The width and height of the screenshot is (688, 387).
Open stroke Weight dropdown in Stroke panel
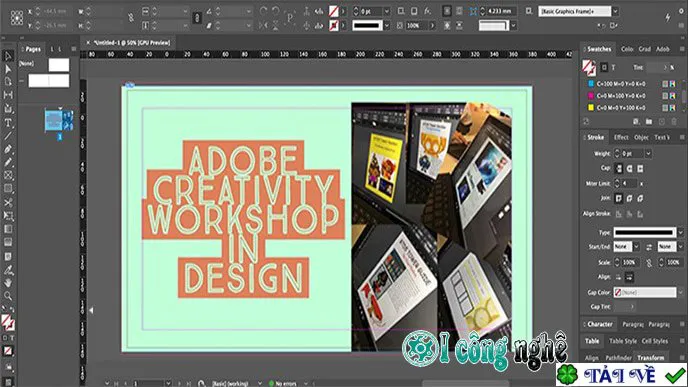click(x=648, y=154)
